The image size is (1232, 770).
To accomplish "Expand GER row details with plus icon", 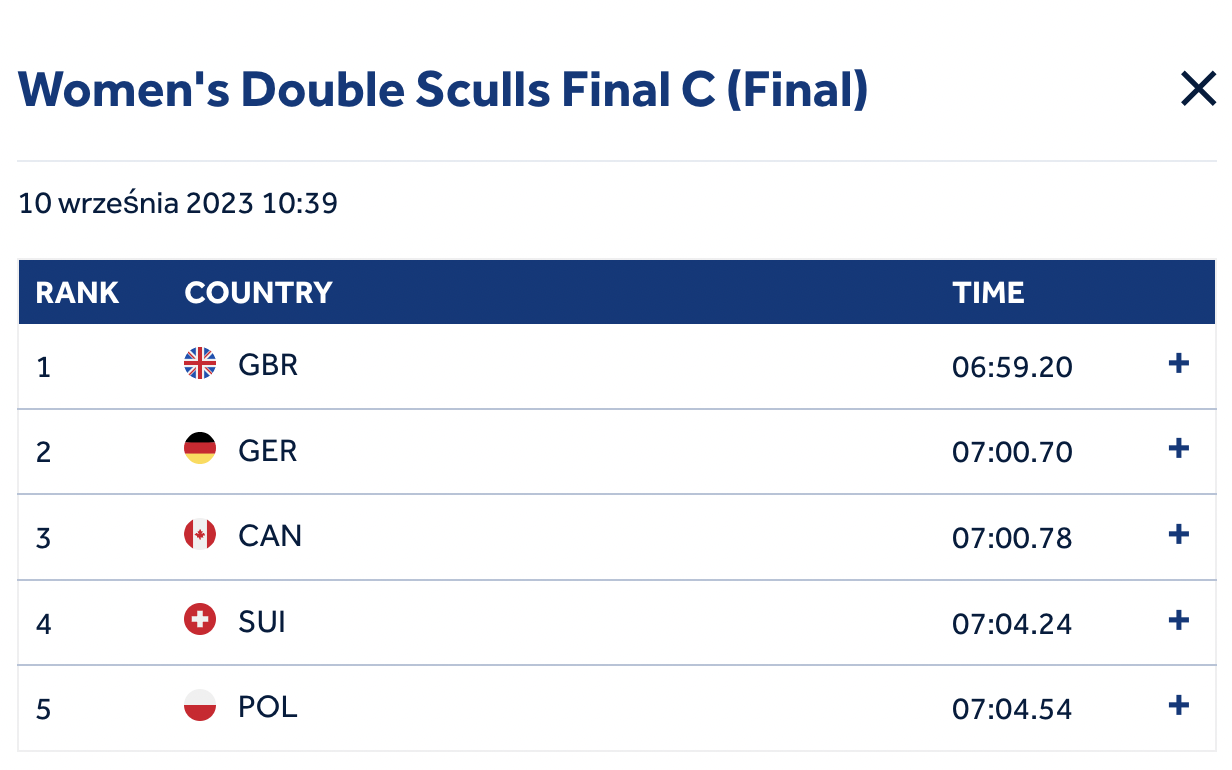I will [1179, 448].
